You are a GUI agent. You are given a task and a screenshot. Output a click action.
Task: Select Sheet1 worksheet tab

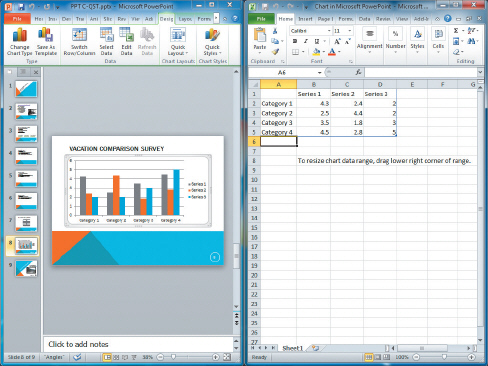[x=292, y=348]
